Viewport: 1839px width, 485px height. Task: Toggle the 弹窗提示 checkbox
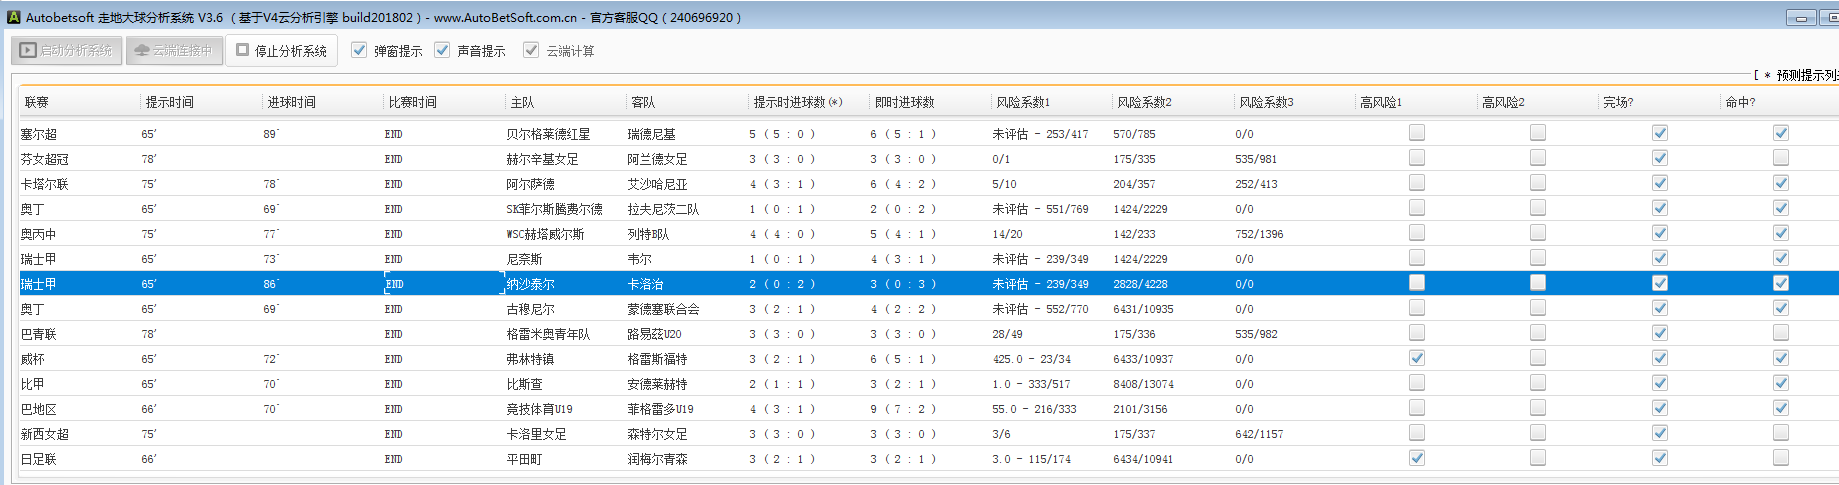360,50
